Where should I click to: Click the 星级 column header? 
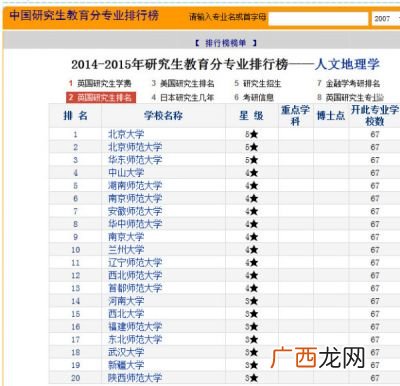(x=252, y=116)
